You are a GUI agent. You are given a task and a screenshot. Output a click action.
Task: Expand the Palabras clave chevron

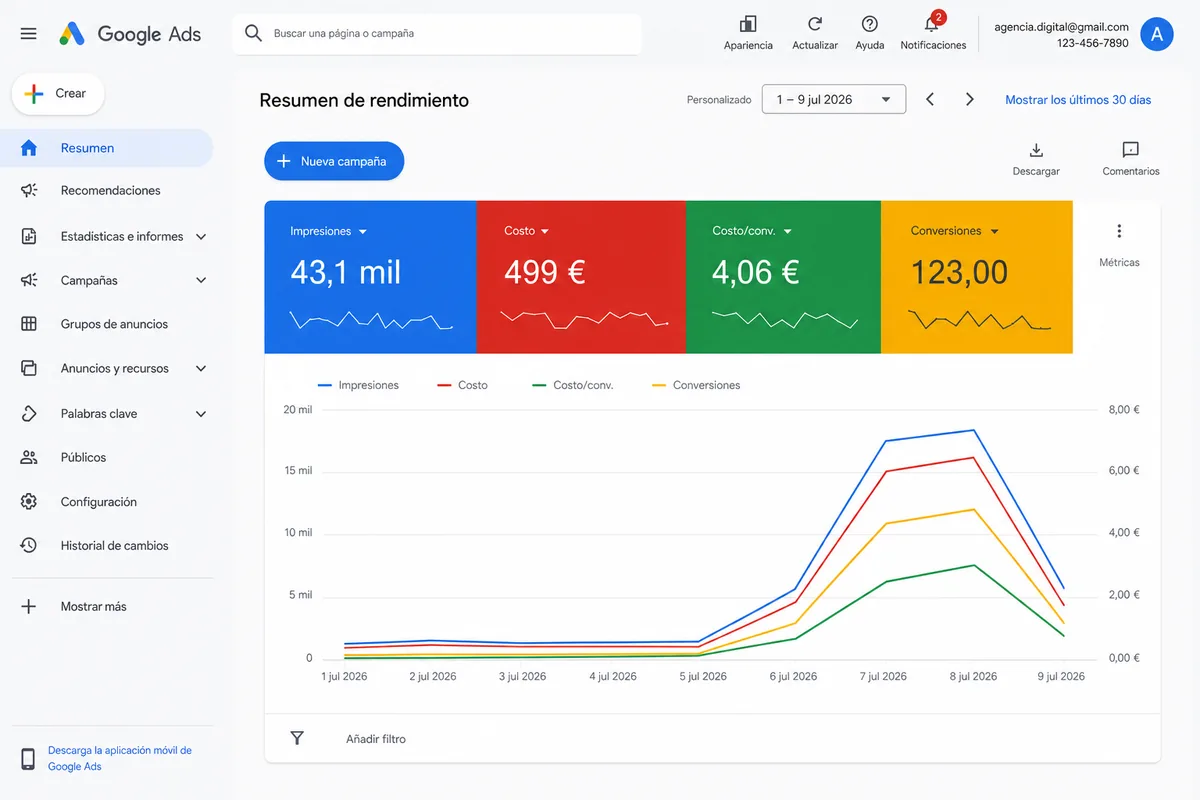click(201, 414)
